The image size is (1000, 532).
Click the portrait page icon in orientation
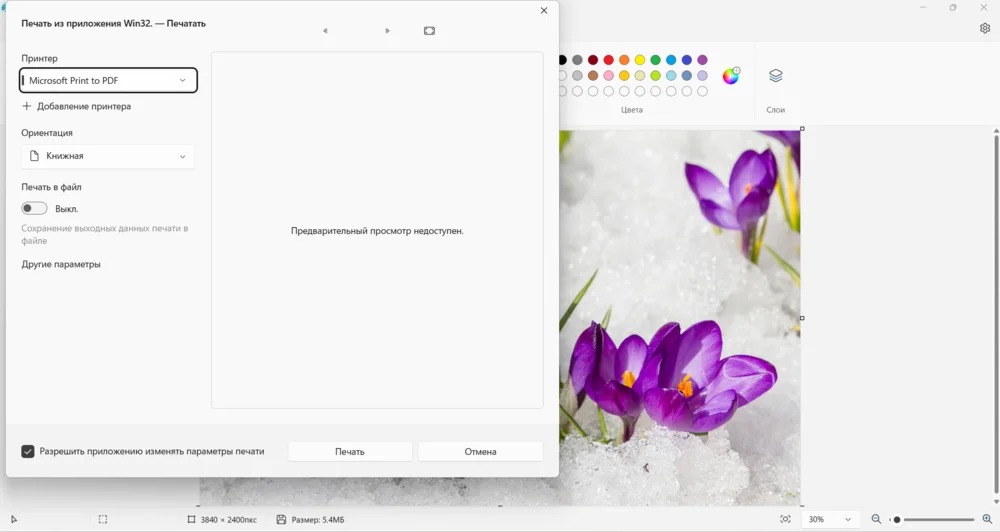pyautogui.click(x=34, y=156)
